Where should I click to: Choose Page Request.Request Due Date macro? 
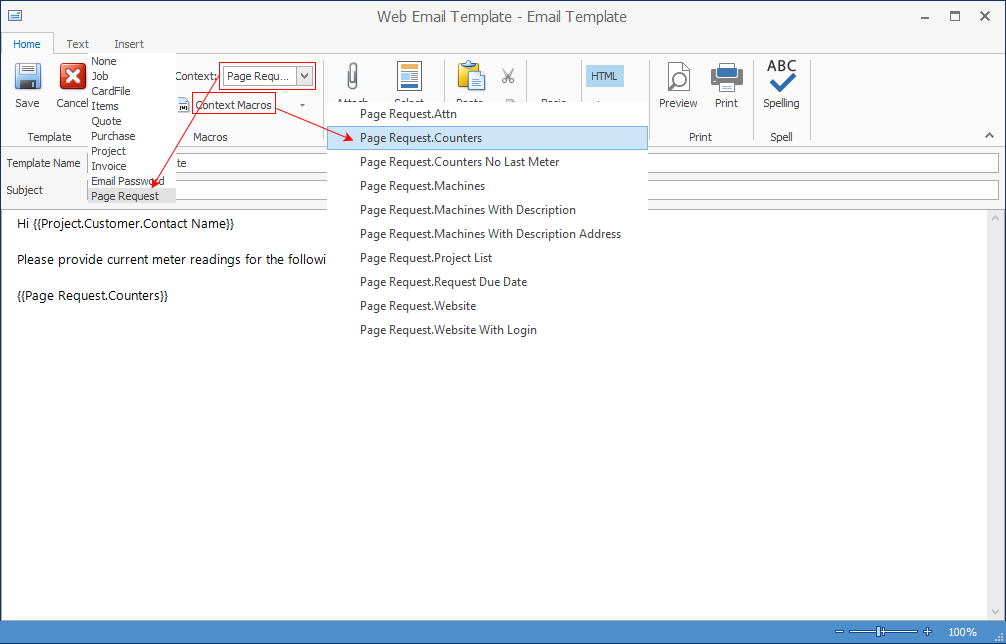(488, 282)
